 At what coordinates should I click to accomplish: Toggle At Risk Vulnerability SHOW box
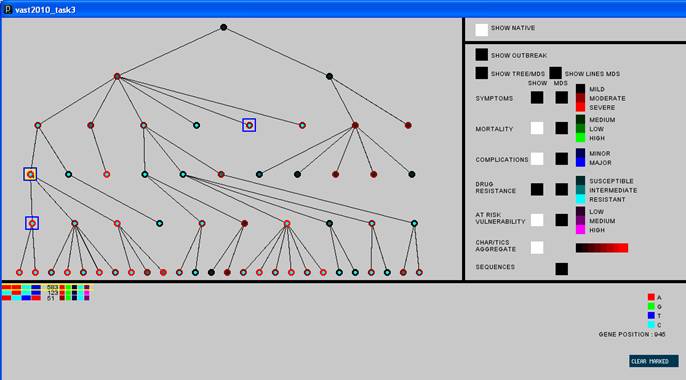tap(537, 220)
